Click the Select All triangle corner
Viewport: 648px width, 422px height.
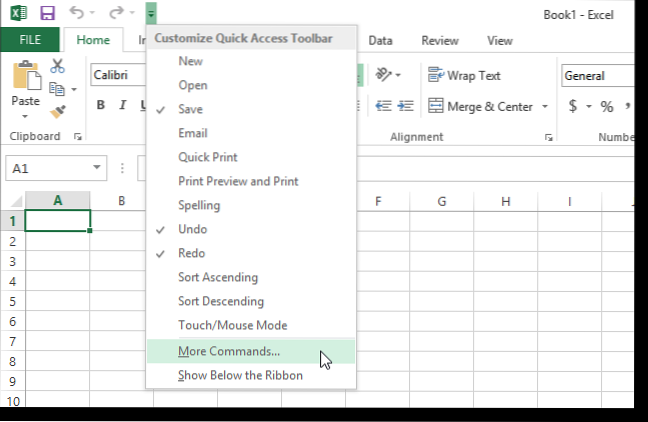coord(16,202)
